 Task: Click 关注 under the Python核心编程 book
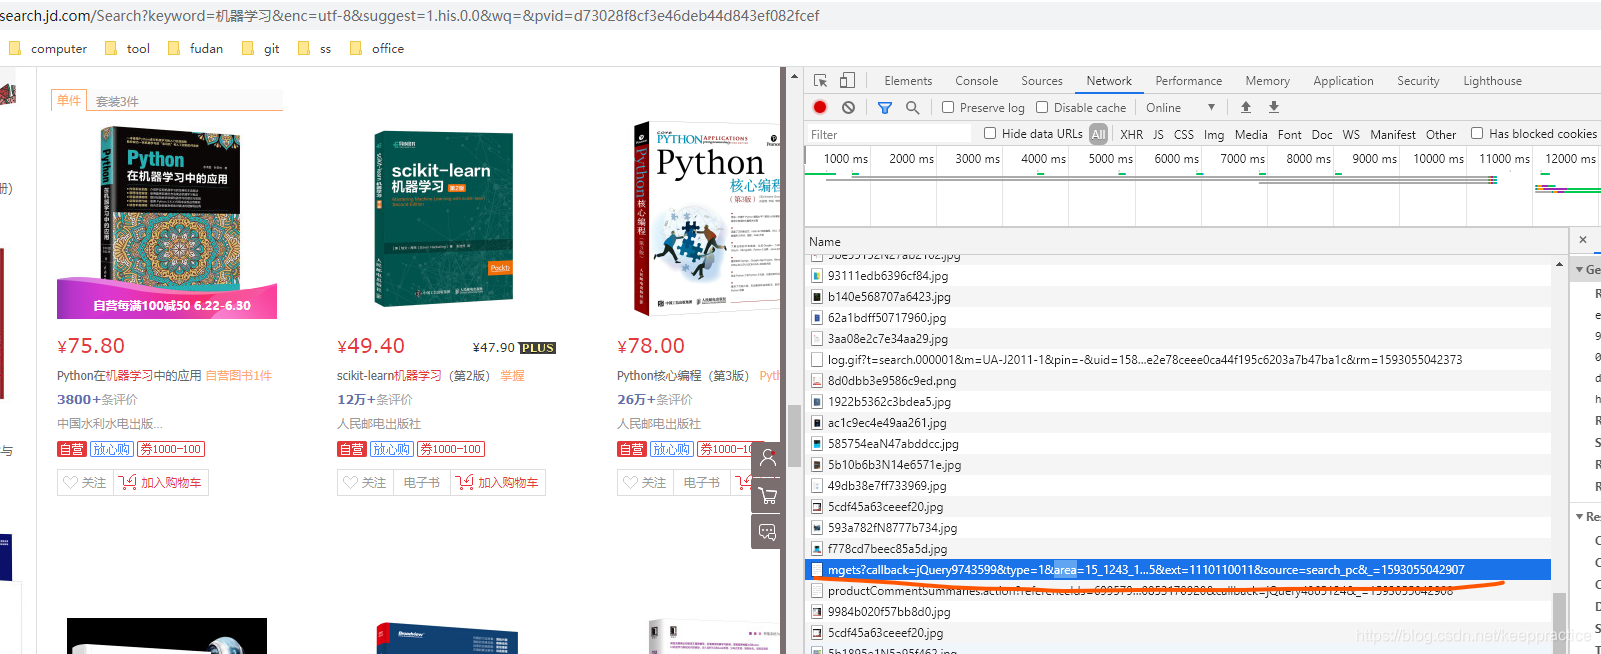[x=644, y=483]
